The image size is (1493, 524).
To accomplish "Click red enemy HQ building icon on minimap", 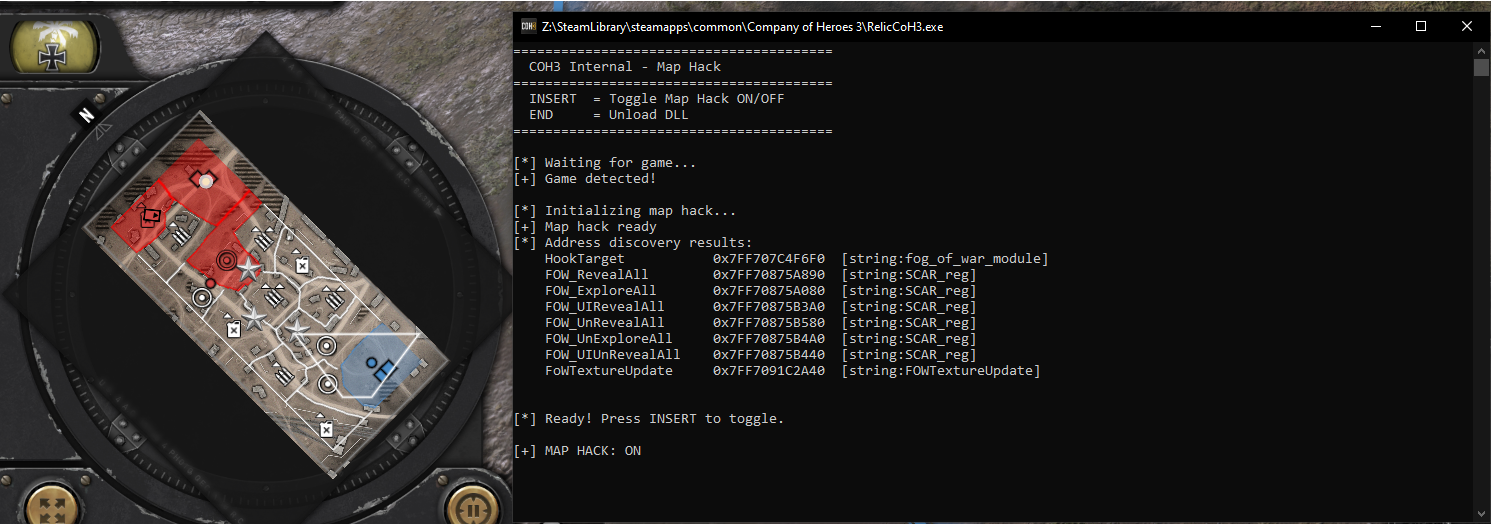I will [x=150, y=215].
